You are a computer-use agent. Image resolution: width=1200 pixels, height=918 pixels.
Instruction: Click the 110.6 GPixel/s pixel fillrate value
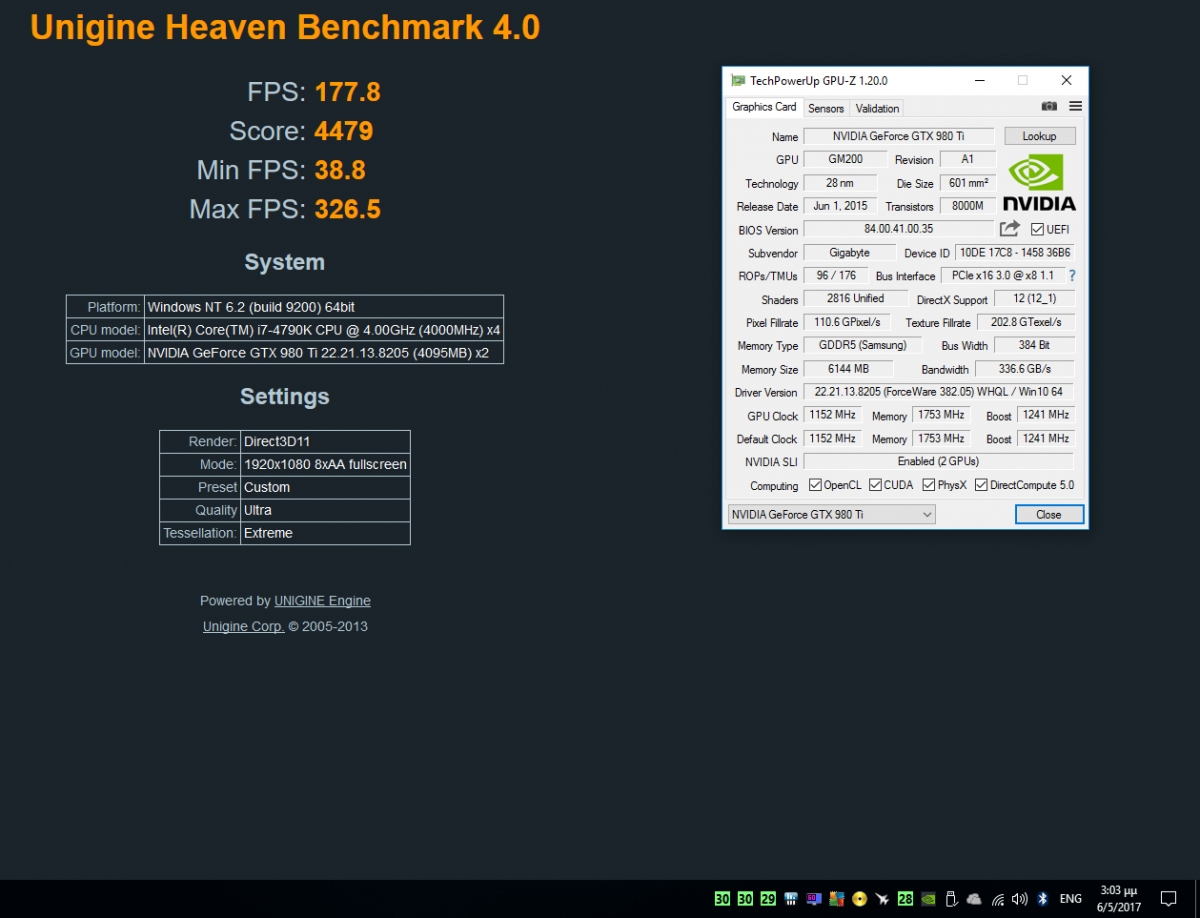pos(847,322)
